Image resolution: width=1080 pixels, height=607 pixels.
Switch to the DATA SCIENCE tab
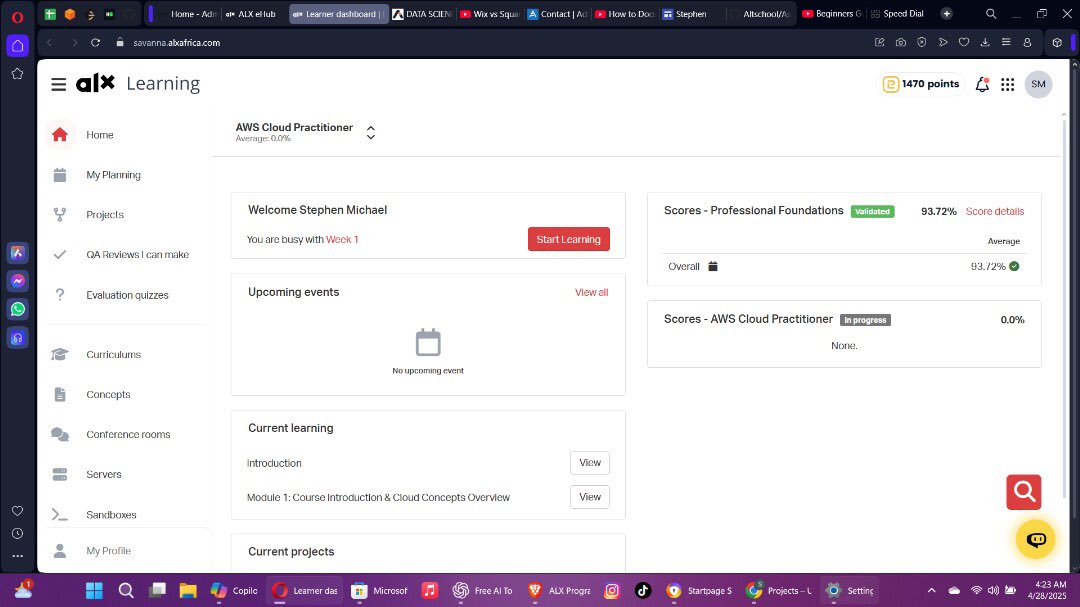click(x=422, y=14)
